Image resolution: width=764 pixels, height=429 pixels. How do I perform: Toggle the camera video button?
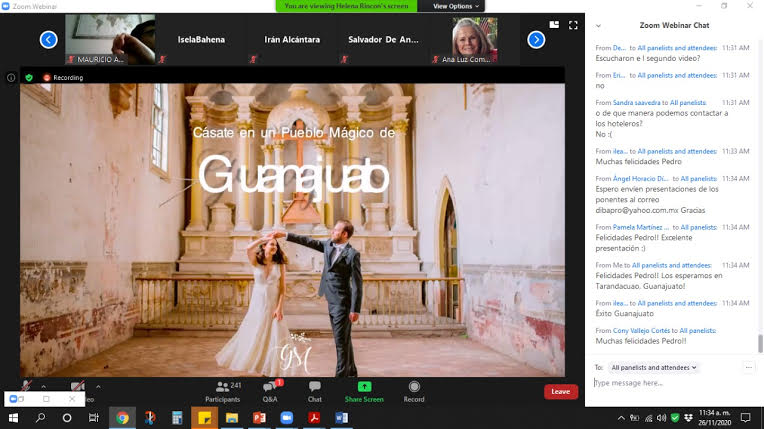[x=78, y=387]
